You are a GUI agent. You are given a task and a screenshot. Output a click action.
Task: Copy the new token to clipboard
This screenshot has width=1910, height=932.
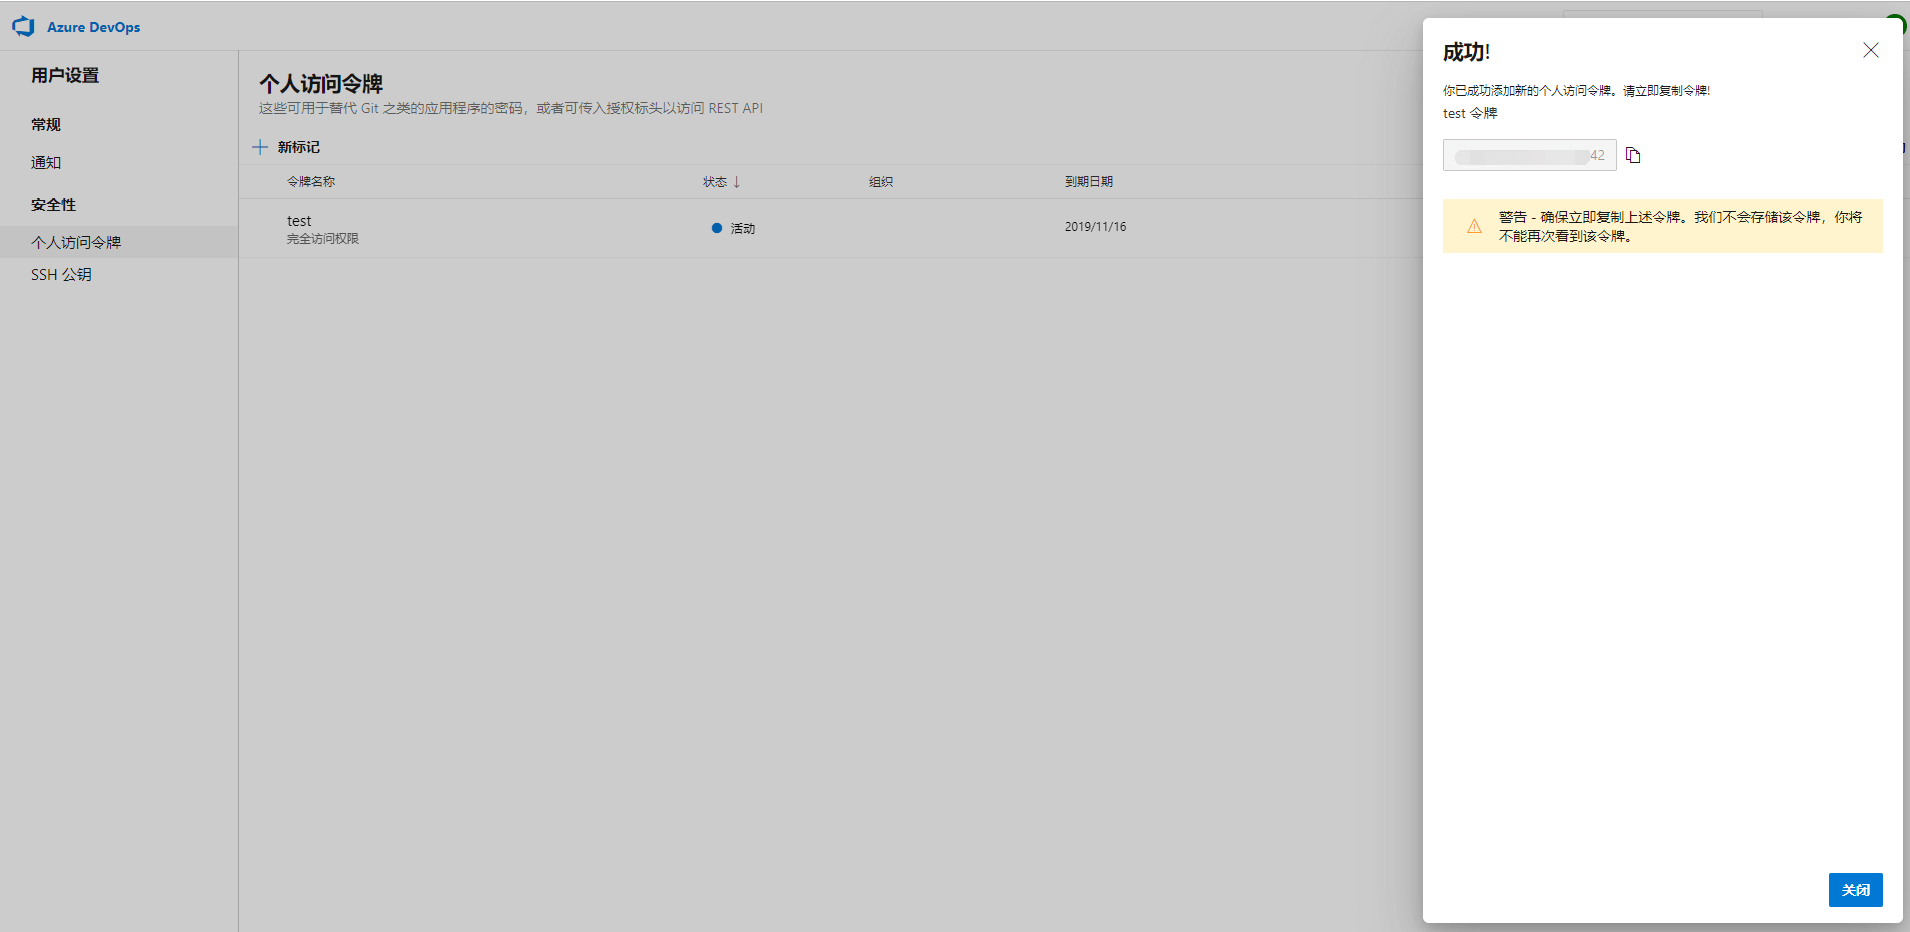[x=1633, y=155]
